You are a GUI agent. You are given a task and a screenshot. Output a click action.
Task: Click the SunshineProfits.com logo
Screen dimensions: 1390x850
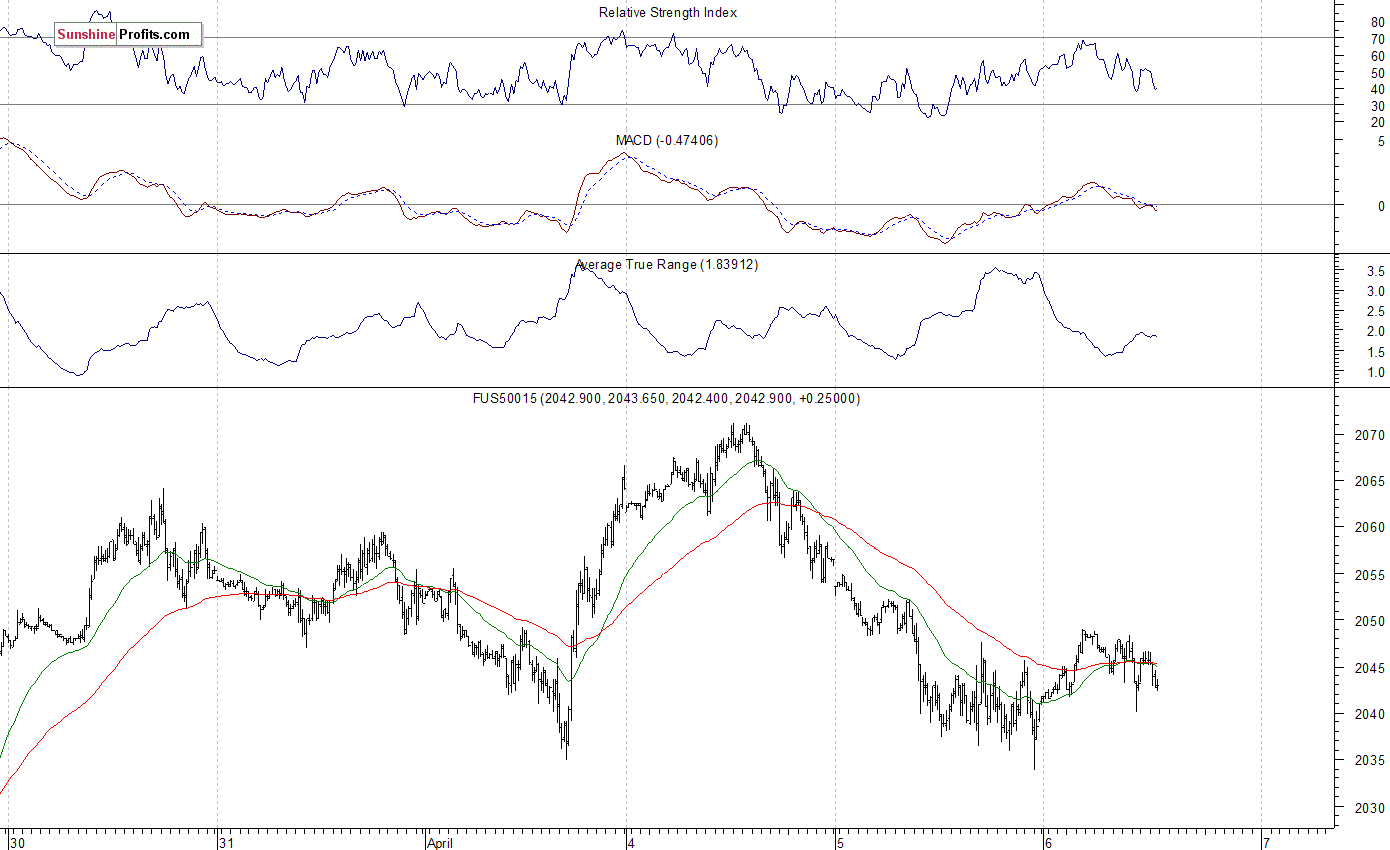128,35
